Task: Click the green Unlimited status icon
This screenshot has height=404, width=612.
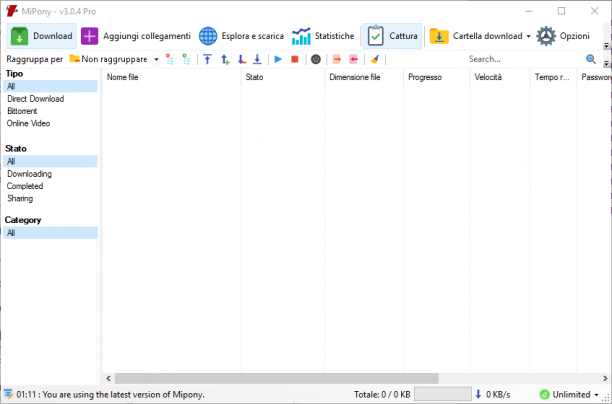Action: coord(544,395)
